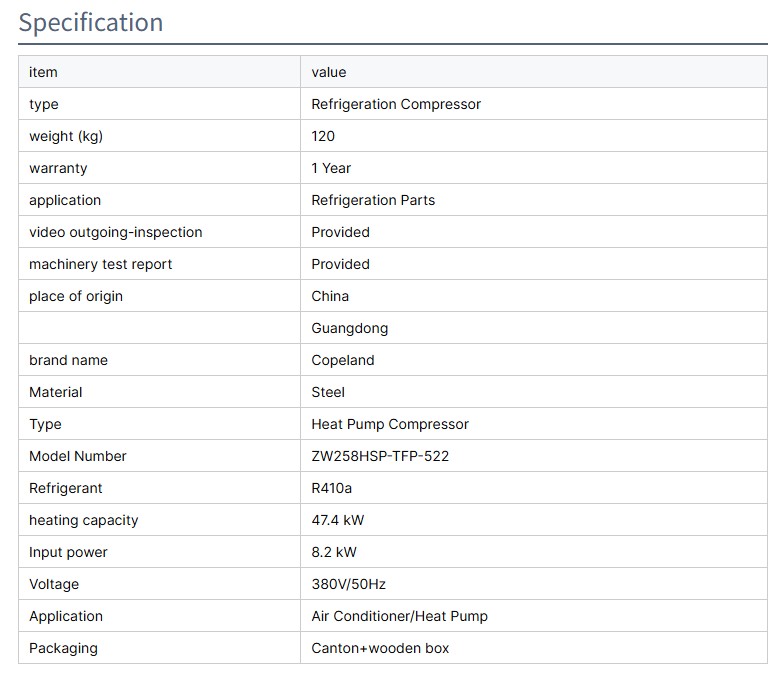Click the "Guangdong" value cell

(350, 328)
